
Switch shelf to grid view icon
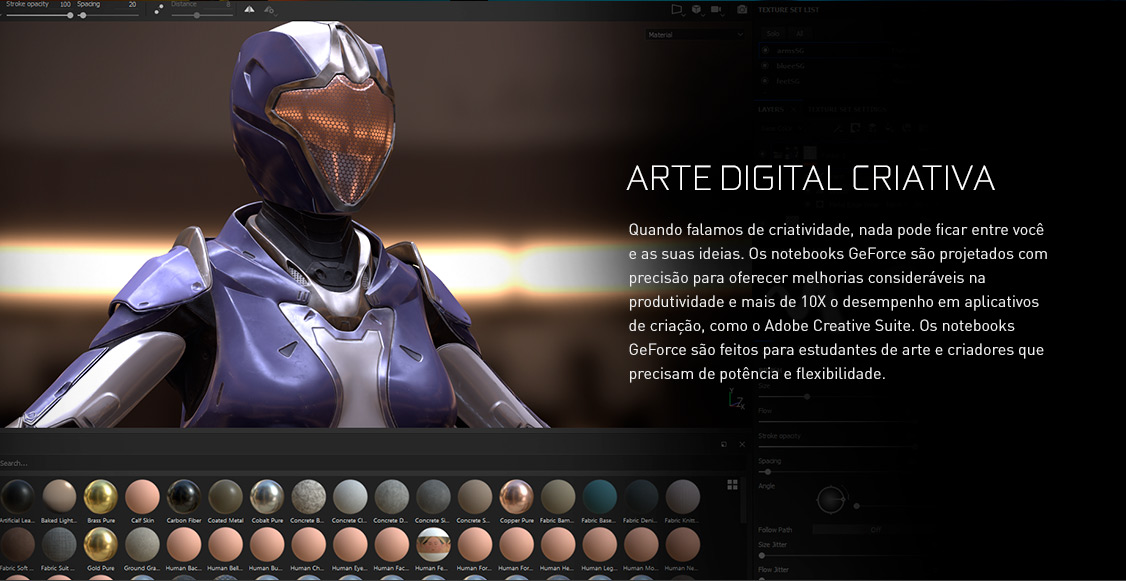tap(732, 484)
